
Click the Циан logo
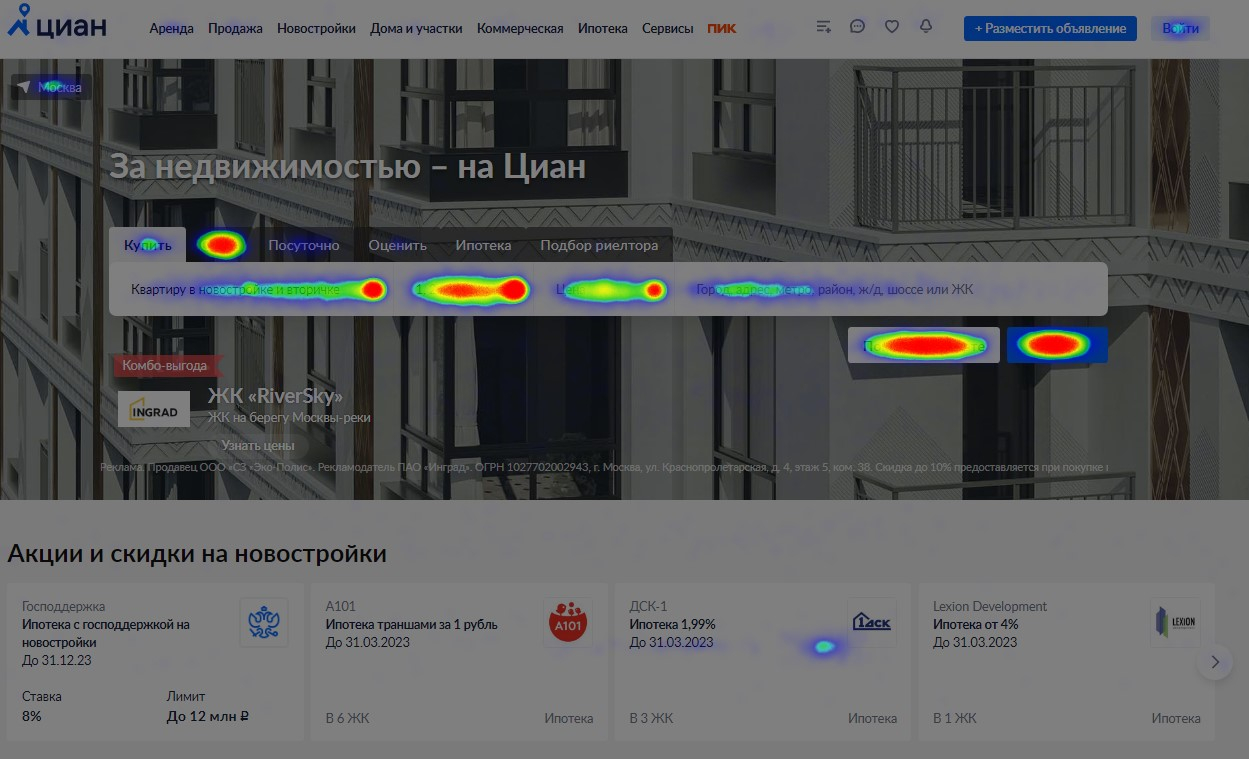click(x=56, y=23)
